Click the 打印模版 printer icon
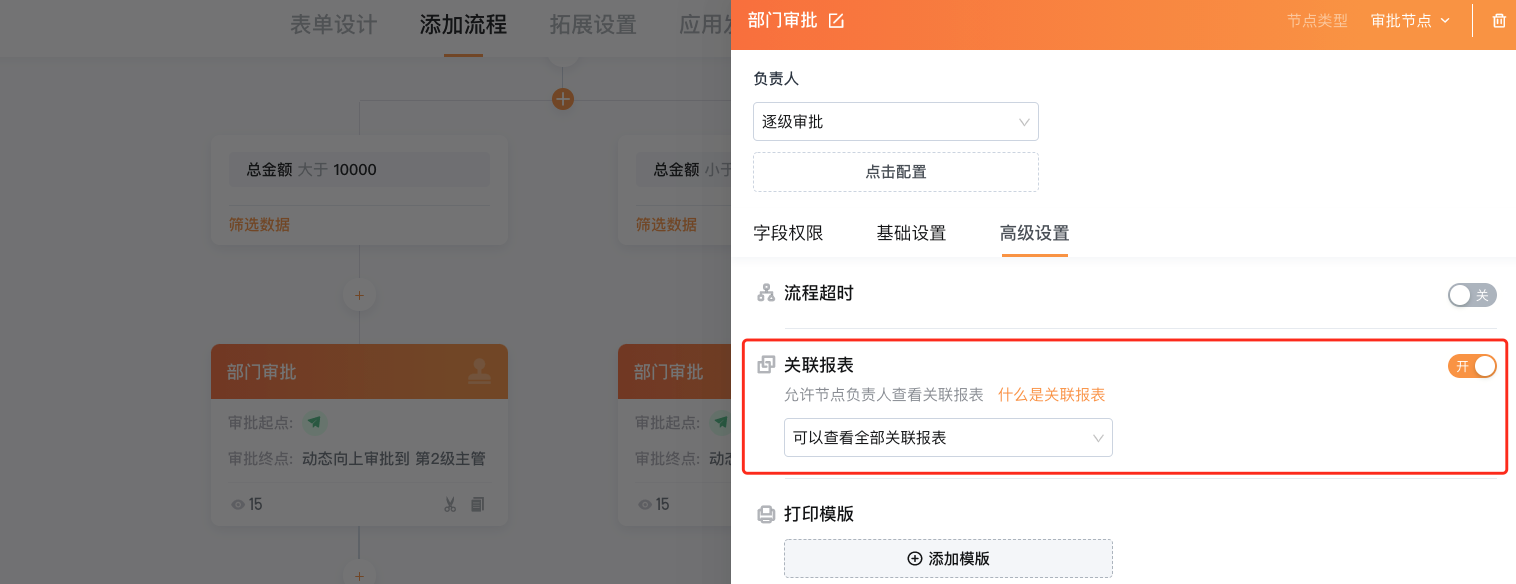1516x584 pixels. point(766,515)
